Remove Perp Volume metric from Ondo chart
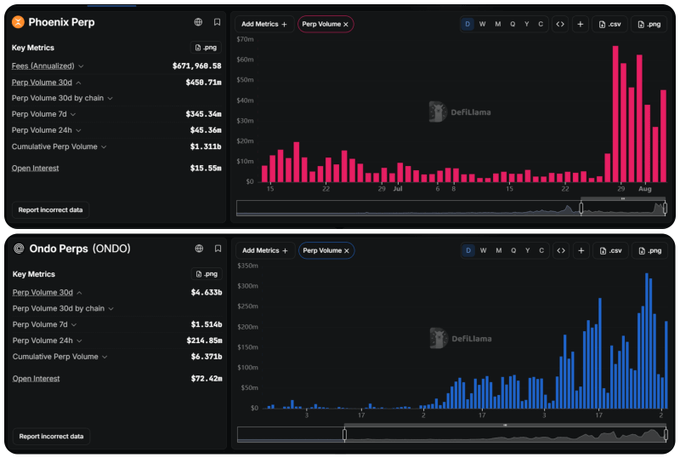 pyautogui.click(x=347, y=251)
